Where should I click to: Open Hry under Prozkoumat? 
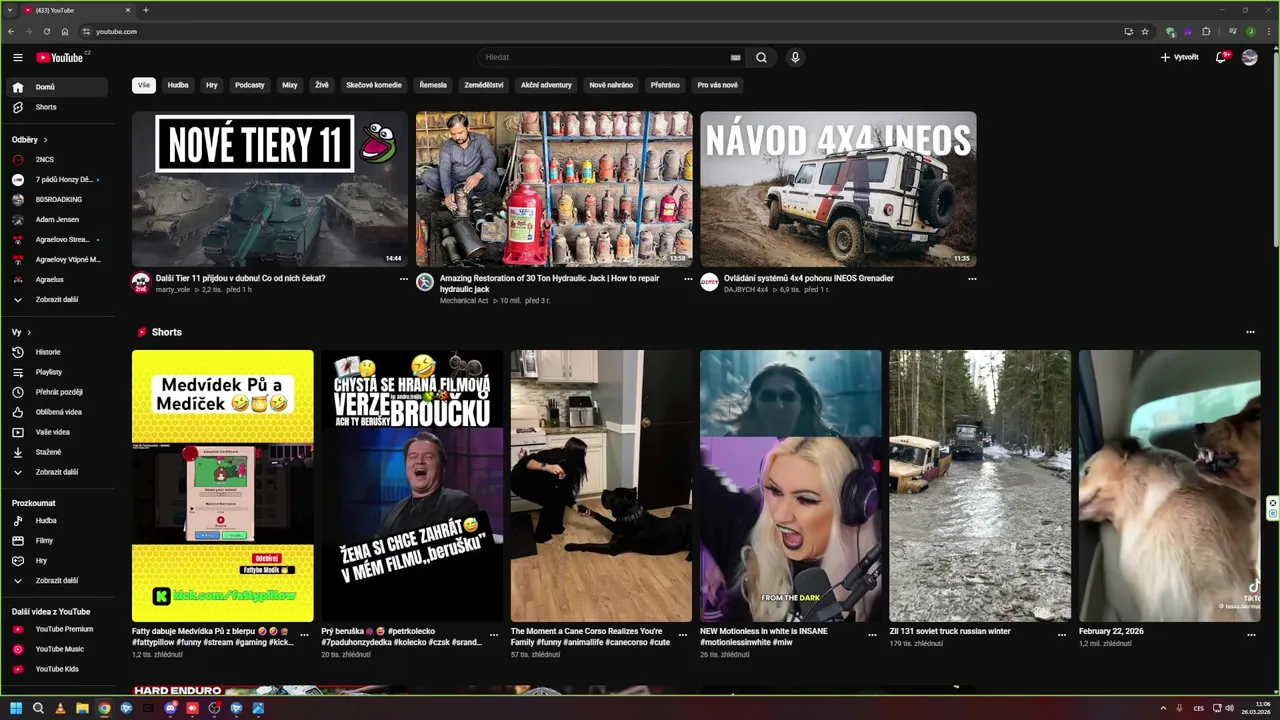(x=58, y=561)
